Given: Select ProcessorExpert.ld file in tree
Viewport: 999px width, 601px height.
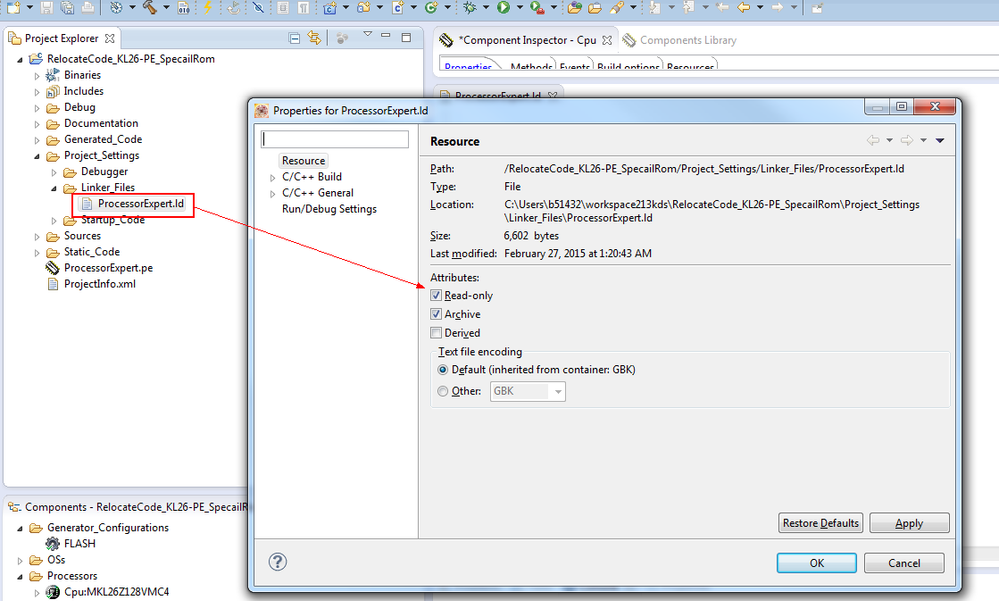Looking at the screenshot, I should point(140,204).
